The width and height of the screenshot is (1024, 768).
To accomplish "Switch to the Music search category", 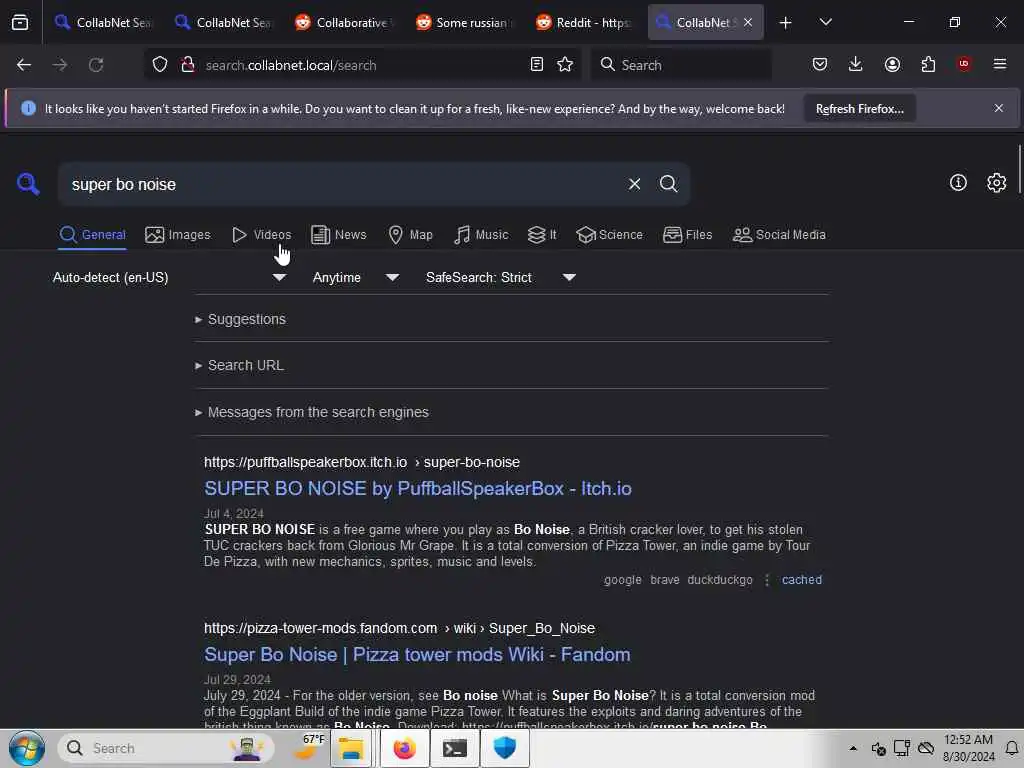I will click(481, 234).
